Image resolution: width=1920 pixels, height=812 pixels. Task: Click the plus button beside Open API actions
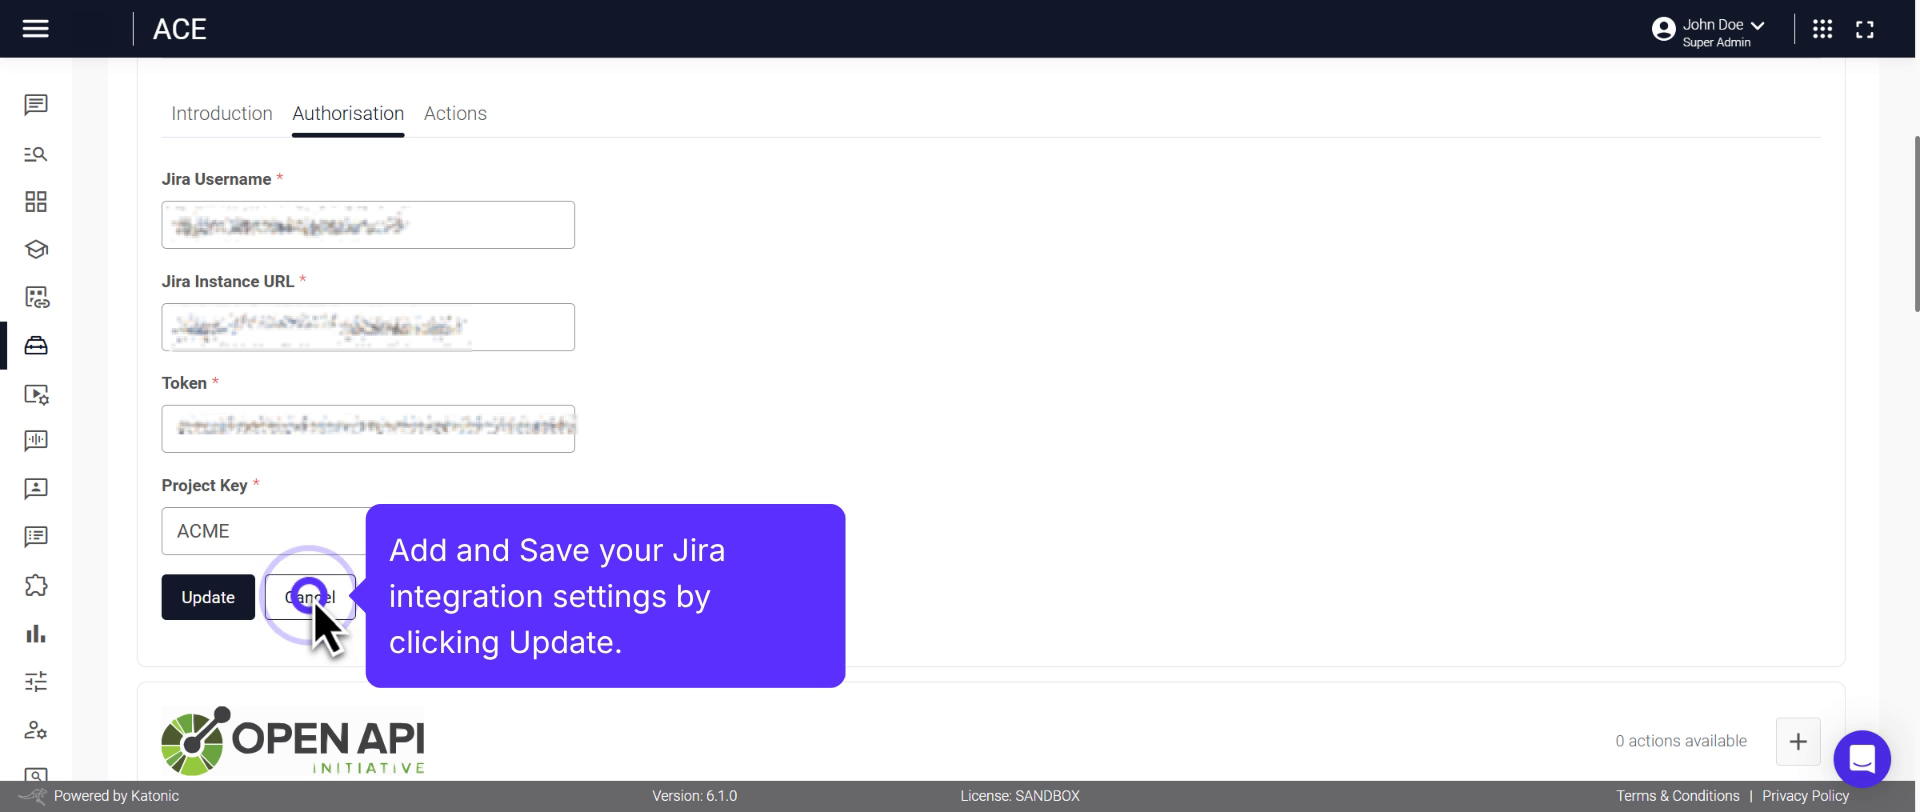[1797, 741]
